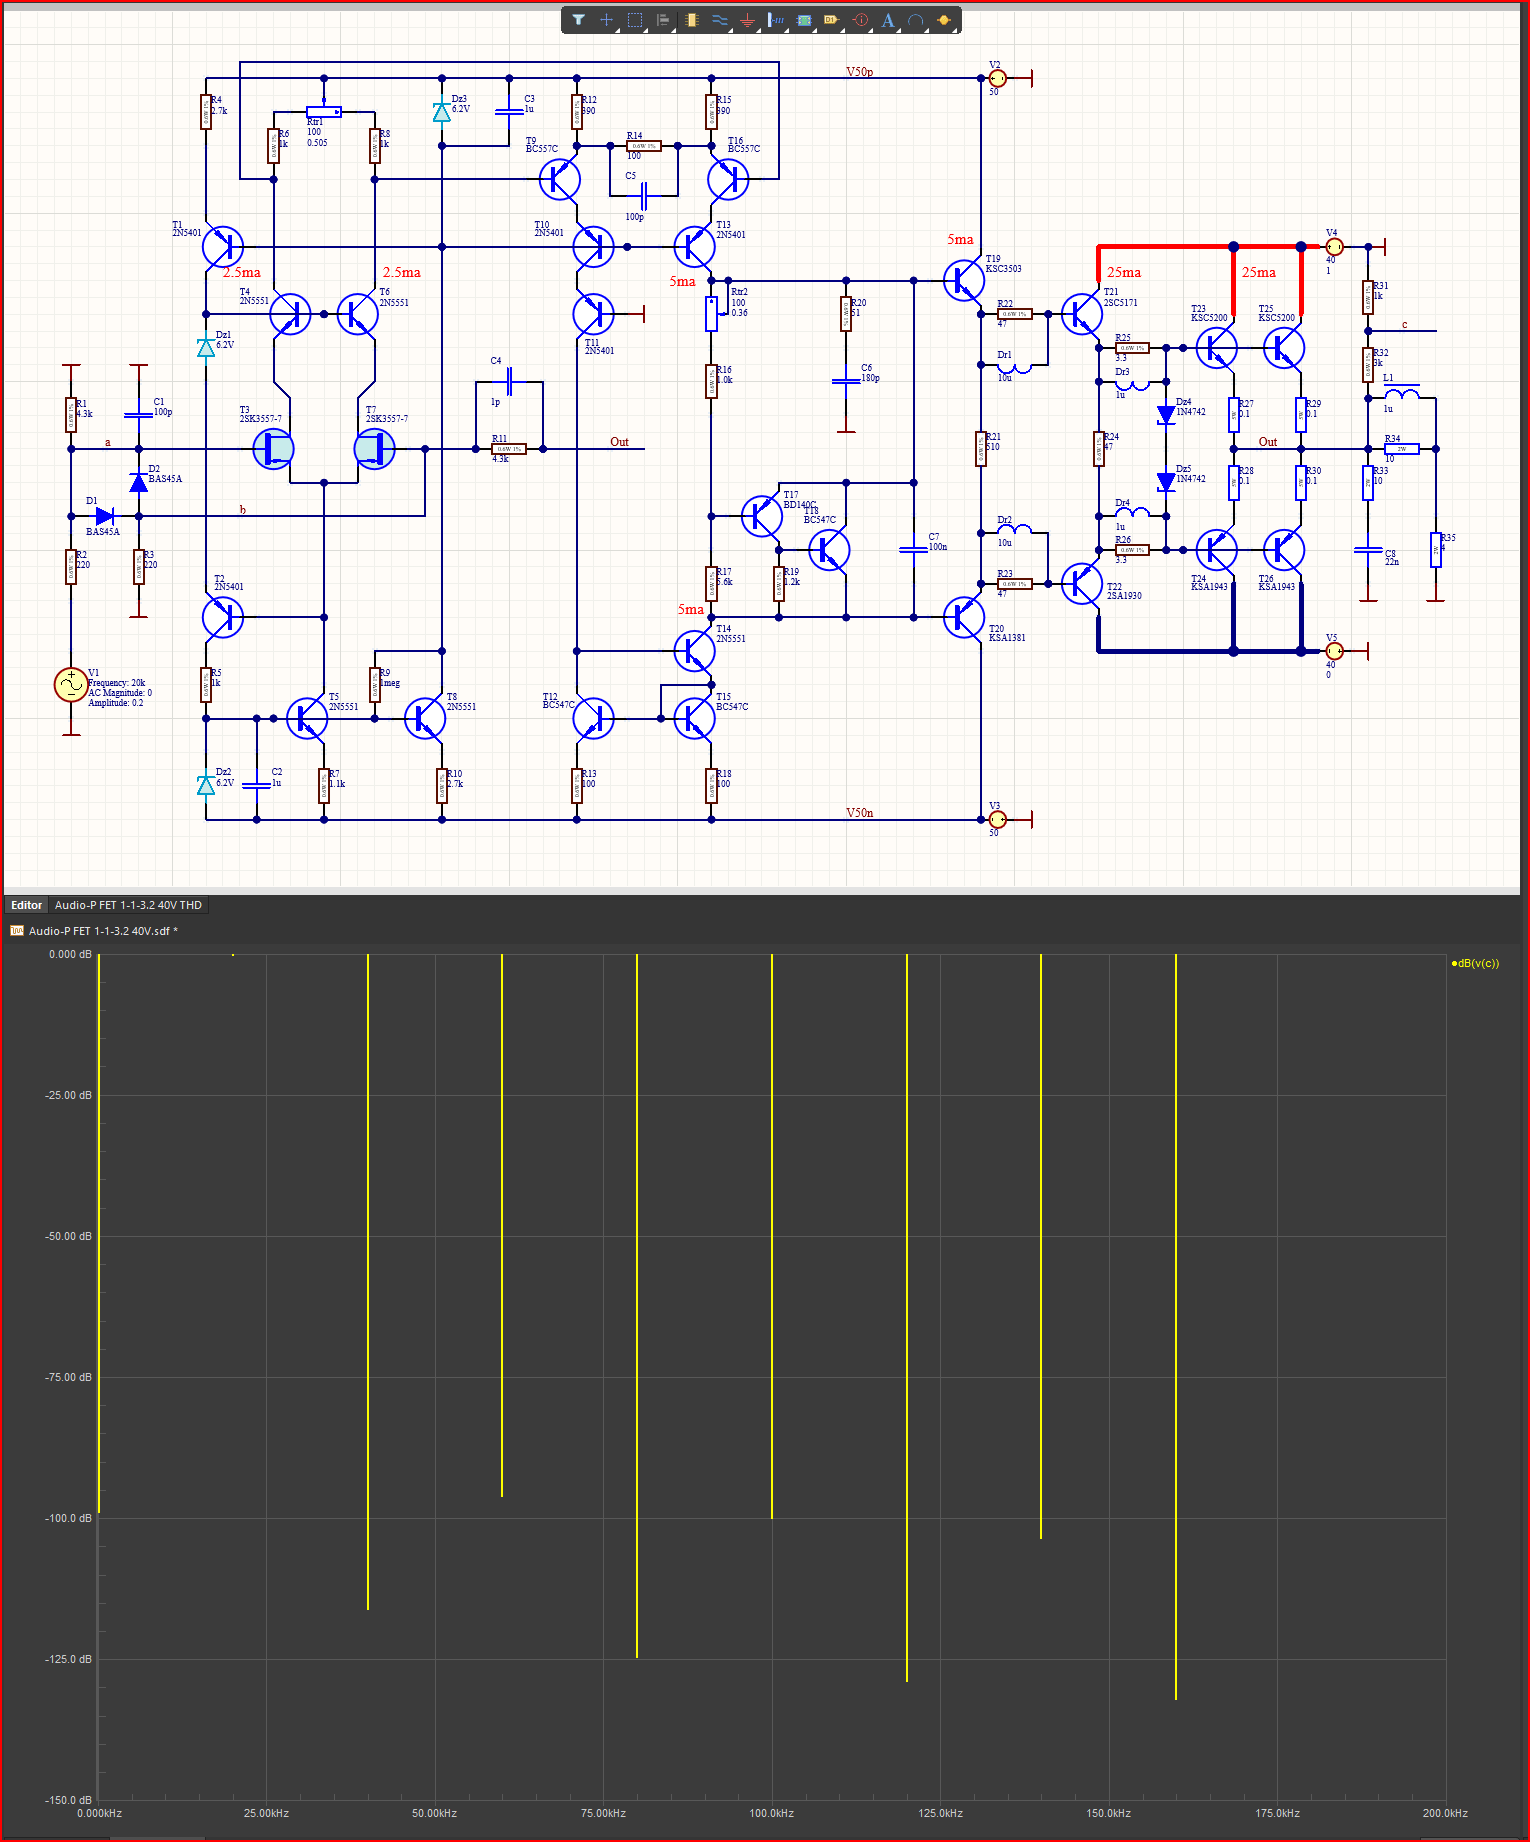Click the dB(v(c)) waveform legend entry

(x=1475, y=963)
